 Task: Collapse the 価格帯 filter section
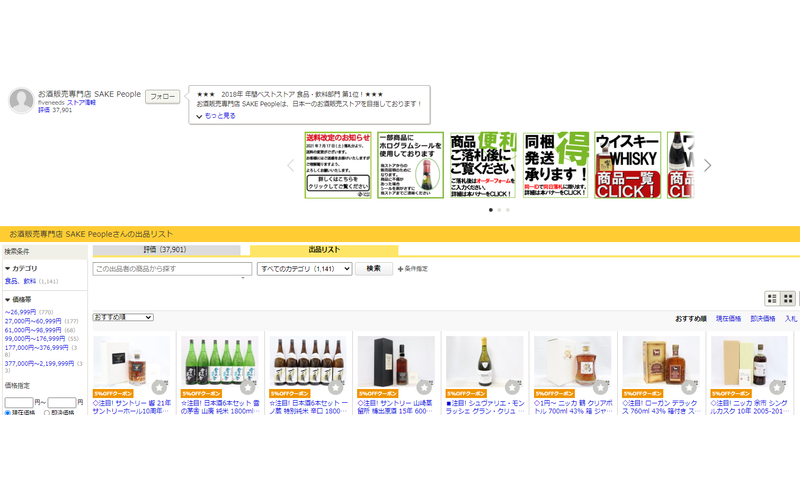click(x=18, y=299)
